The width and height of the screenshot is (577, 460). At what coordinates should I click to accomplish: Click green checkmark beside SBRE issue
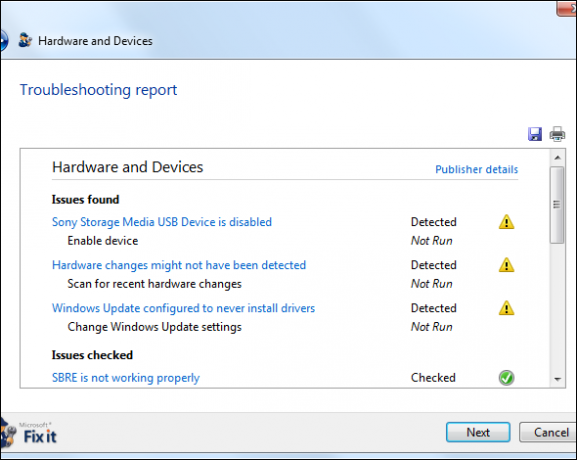click(506, 378)
